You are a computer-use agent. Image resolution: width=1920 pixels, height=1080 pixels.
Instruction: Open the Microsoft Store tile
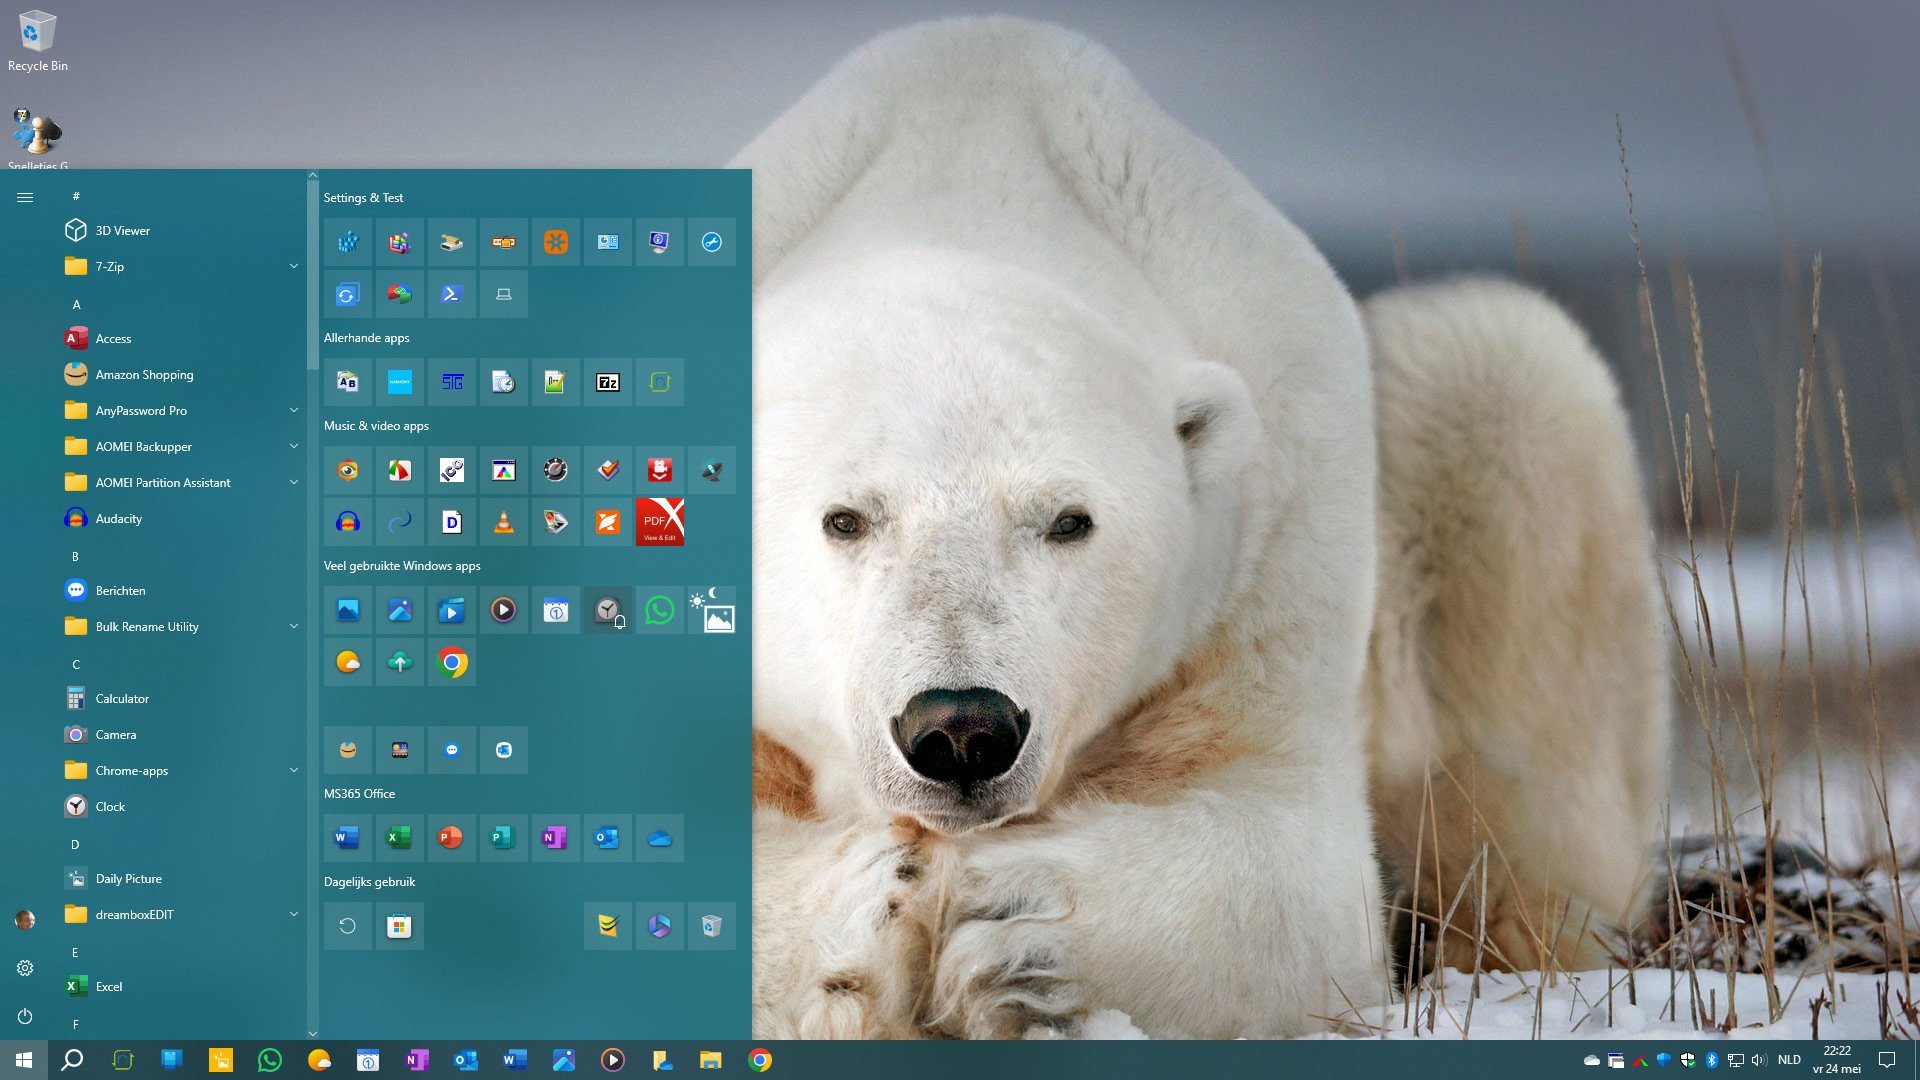click(399, 926)
